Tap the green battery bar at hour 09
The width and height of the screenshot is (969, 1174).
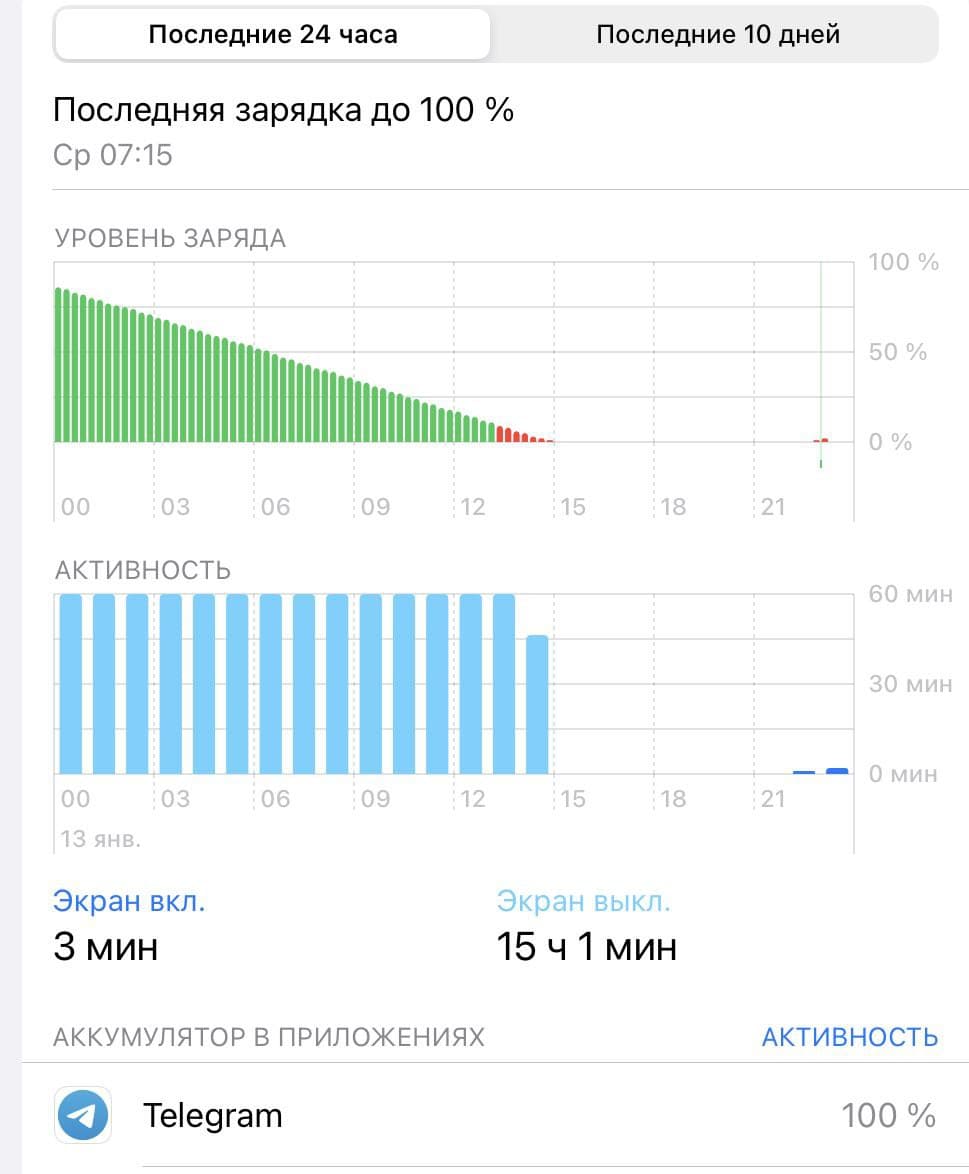358,412
